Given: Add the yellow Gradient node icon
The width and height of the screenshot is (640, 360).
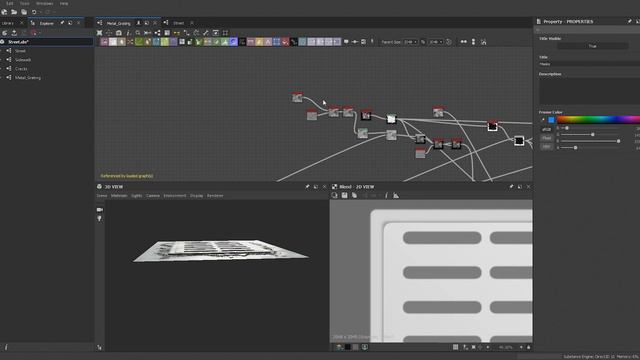Looking at the screenshot, I should click(259, 42).
